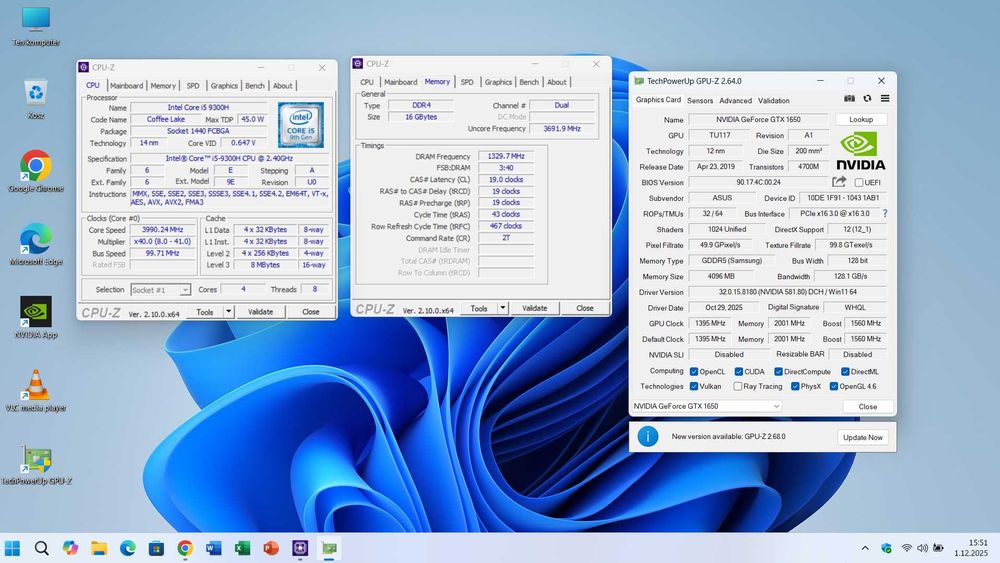Toggle the Ray Tracing checkbox
Screen dimensions: 1000x563
pos(737,386)
